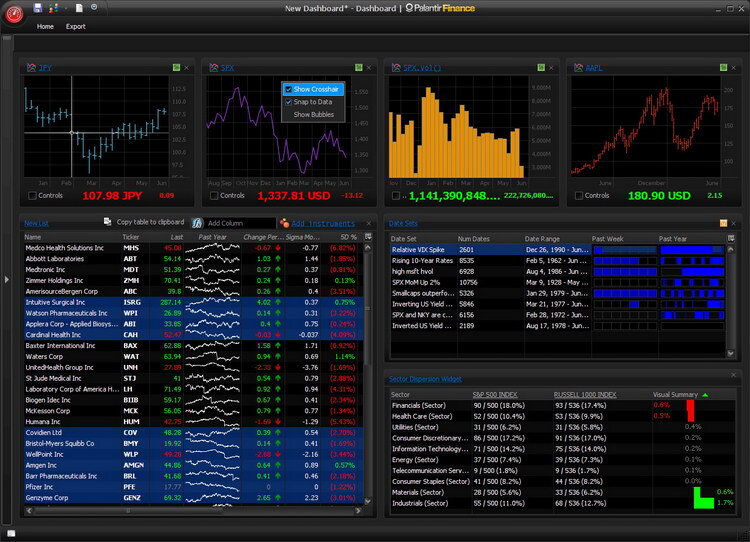Save the dashboard with the floppy disk icon
This screenshot has height=542, width=750.
[38, 8]
